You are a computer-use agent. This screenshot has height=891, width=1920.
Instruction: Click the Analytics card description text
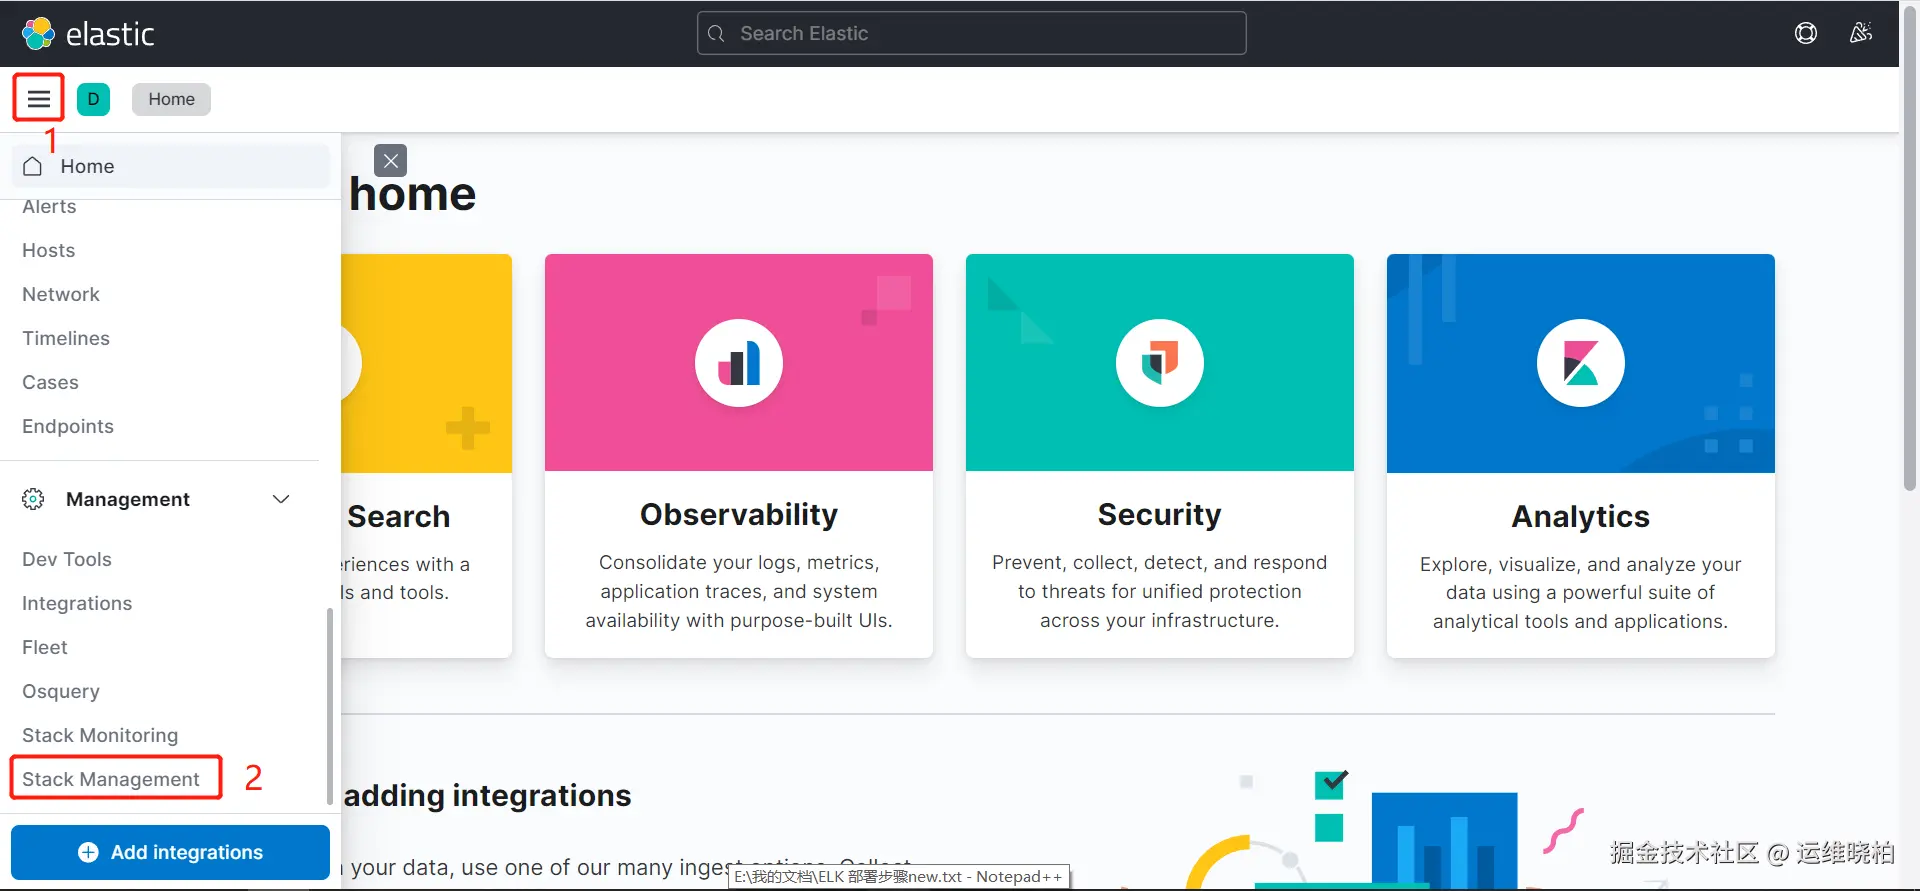(1581, 593)
